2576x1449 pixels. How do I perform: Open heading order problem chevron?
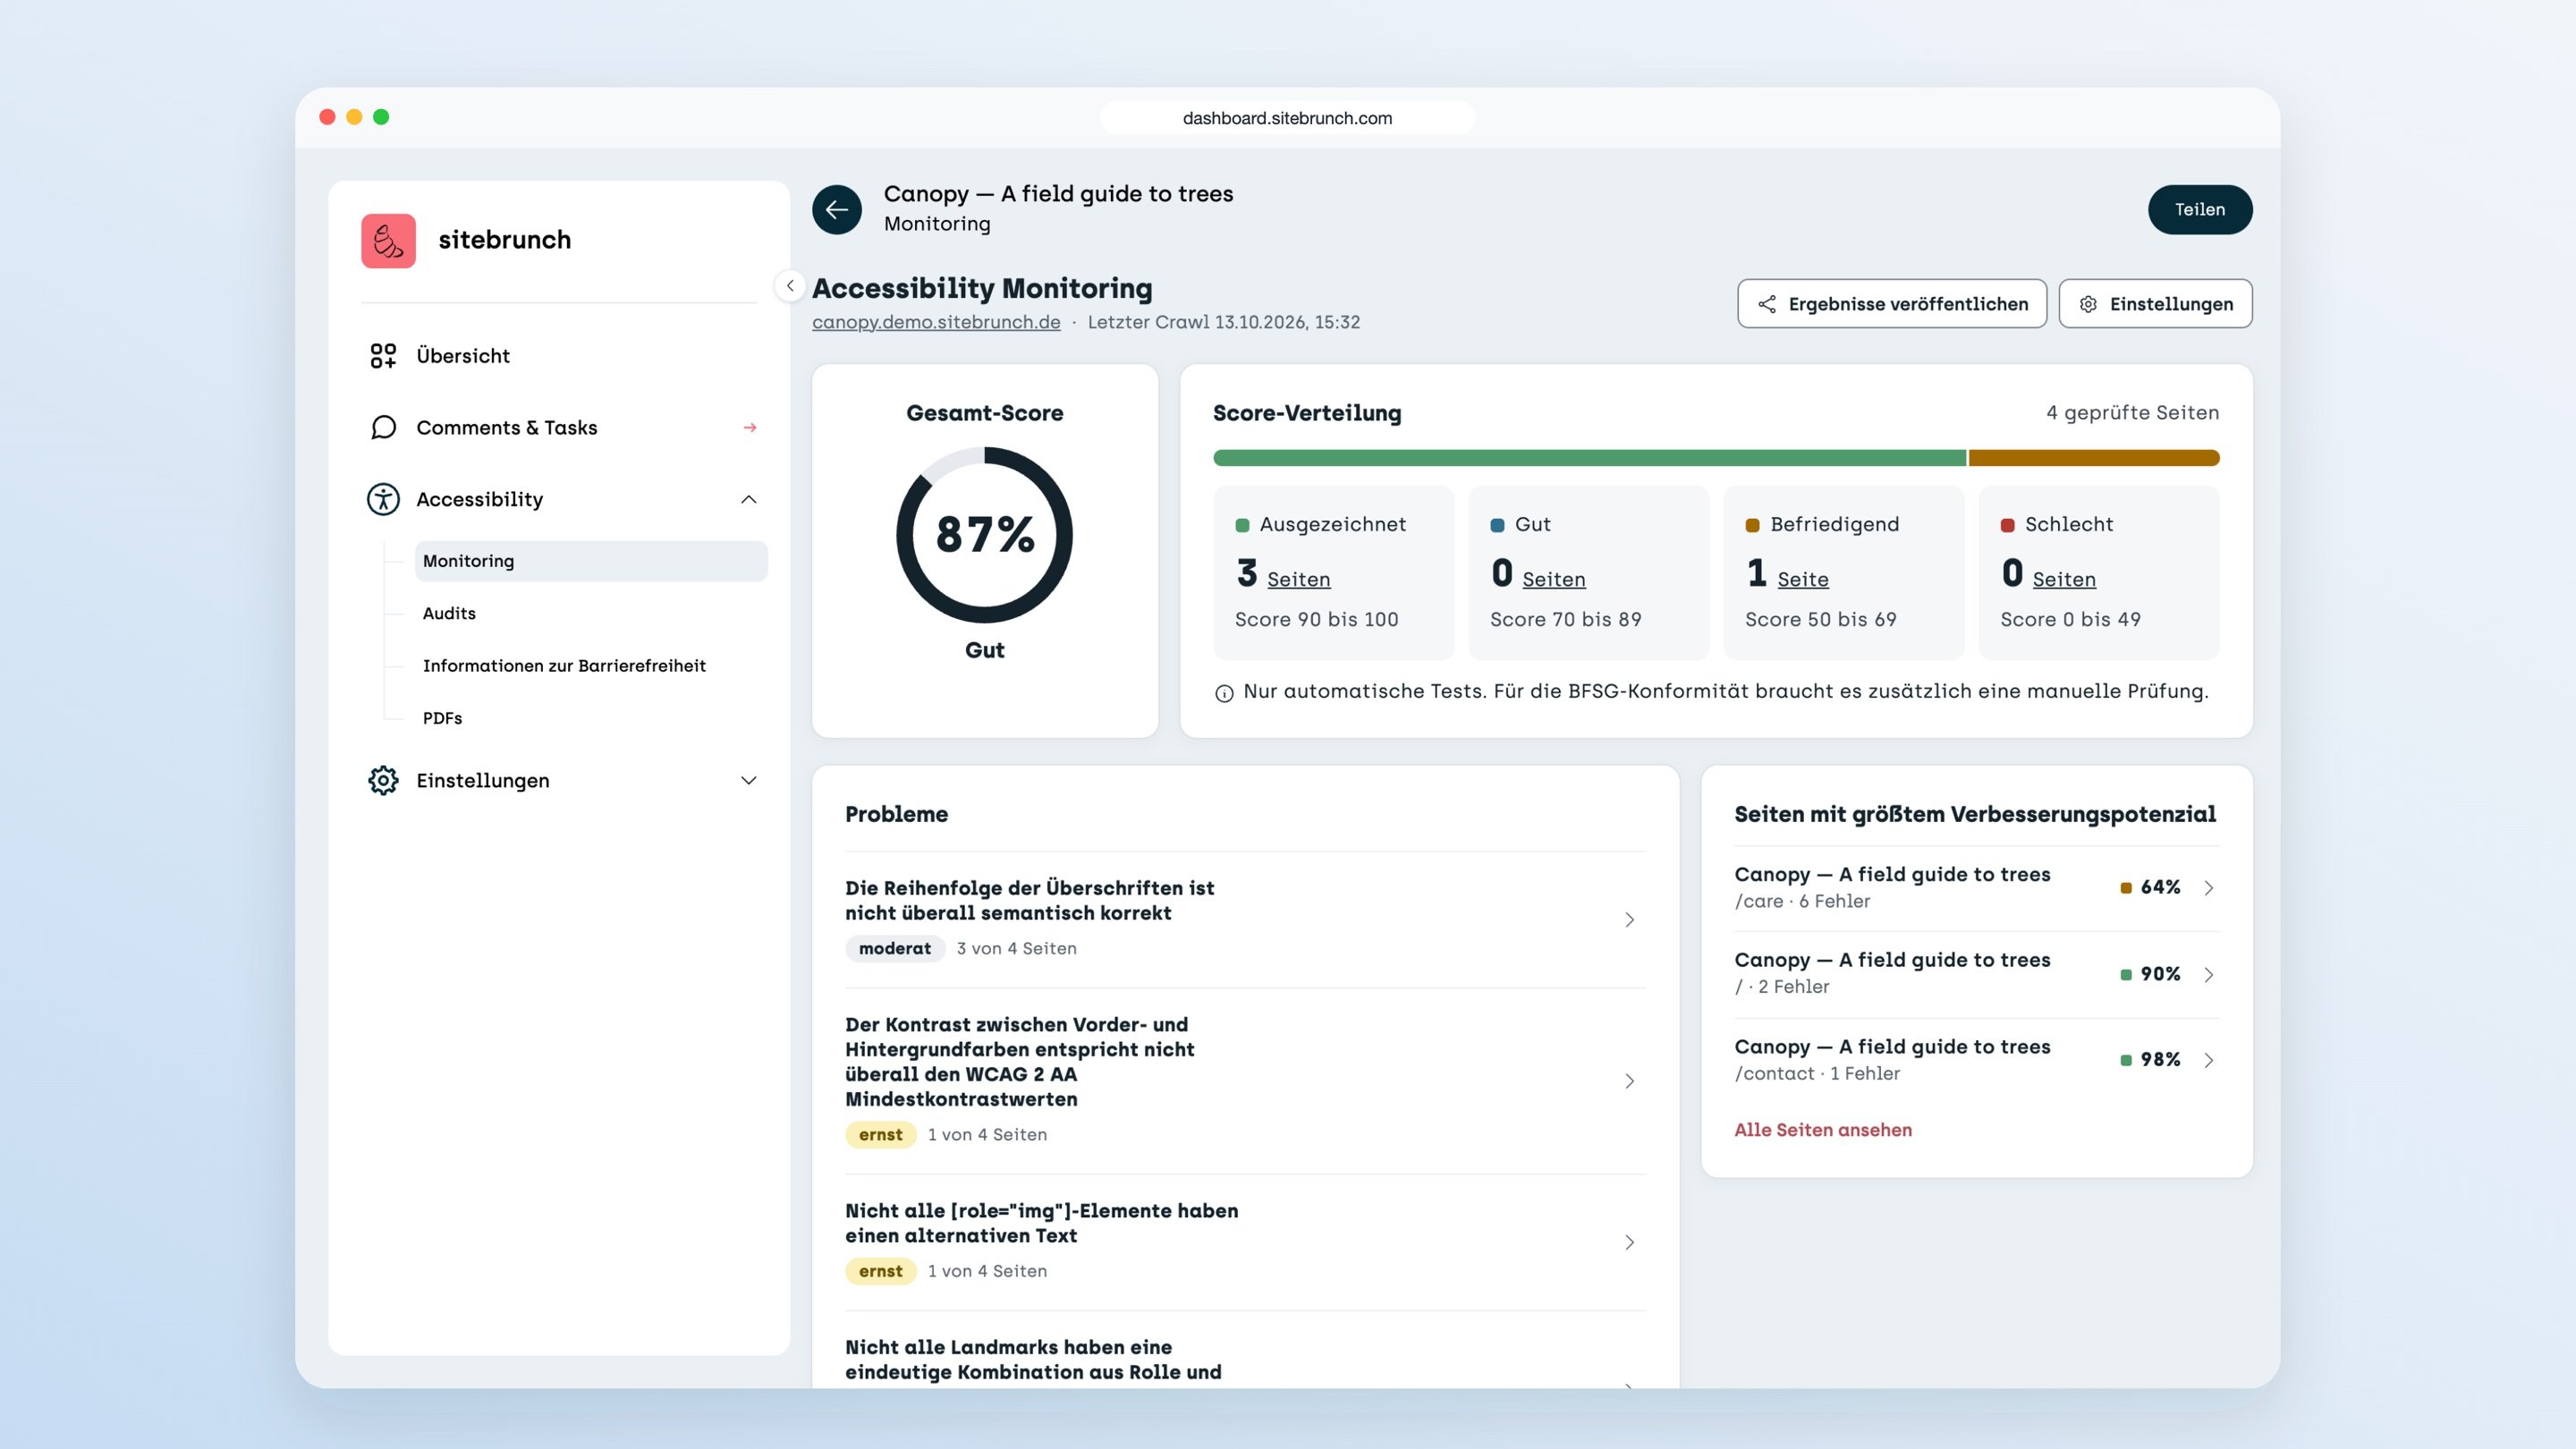coord(1630,920)
